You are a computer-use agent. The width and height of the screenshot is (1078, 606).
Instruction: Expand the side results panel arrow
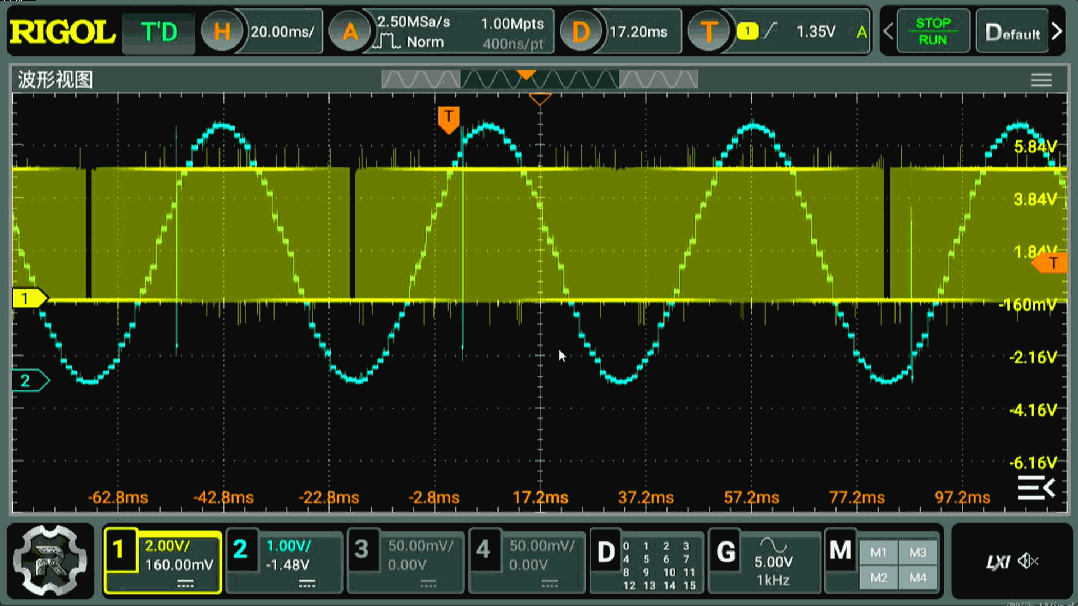coord(1036,488)
